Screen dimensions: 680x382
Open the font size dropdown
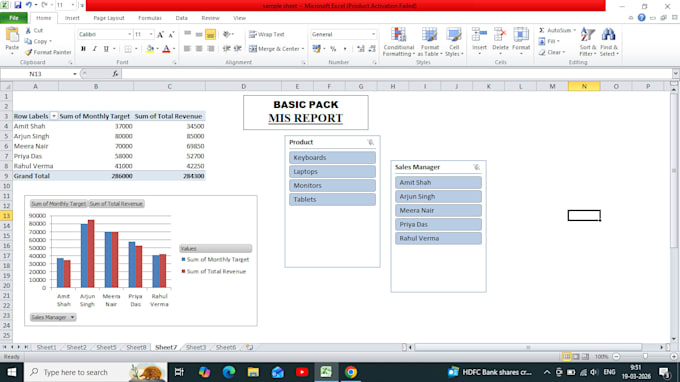(151, 34)
